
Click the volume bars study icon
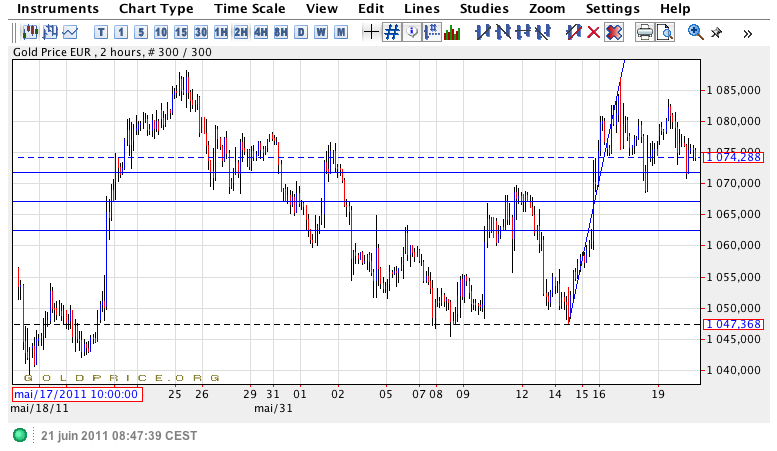[452, 32]
